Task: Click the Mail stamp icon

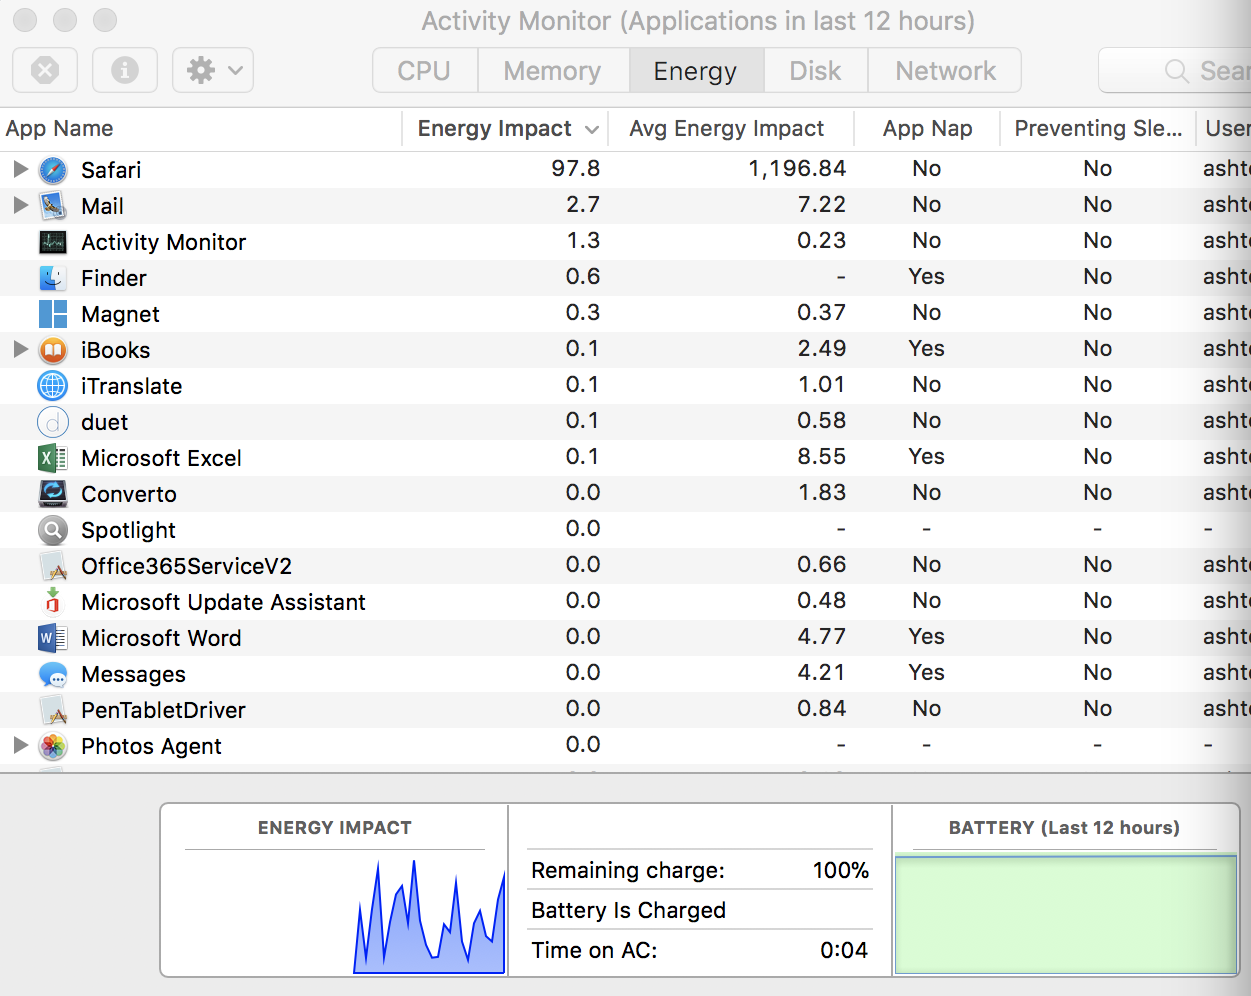Action: point(53,206)
